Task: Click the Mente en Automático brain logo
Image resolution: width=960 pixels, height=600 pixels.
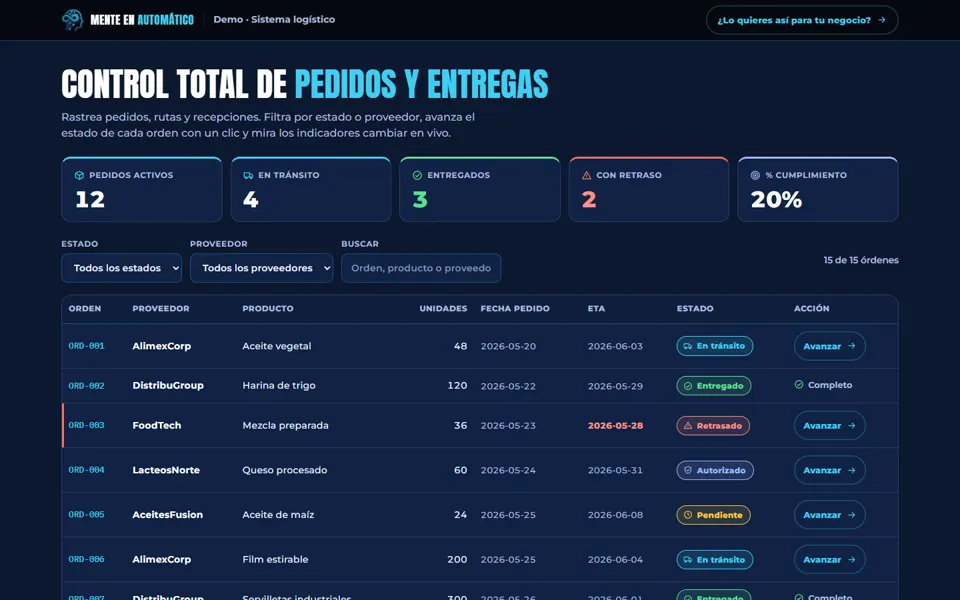Action: (72, 20)
